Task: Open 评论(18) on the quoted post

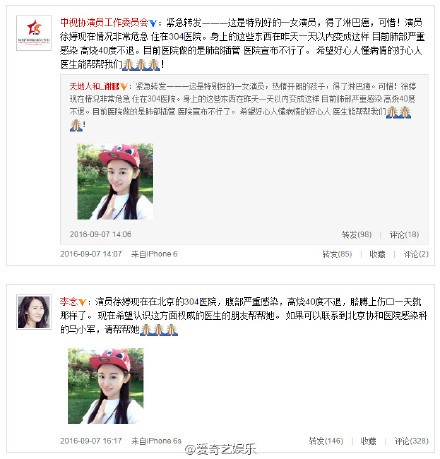Action: (x=404, y=235)
